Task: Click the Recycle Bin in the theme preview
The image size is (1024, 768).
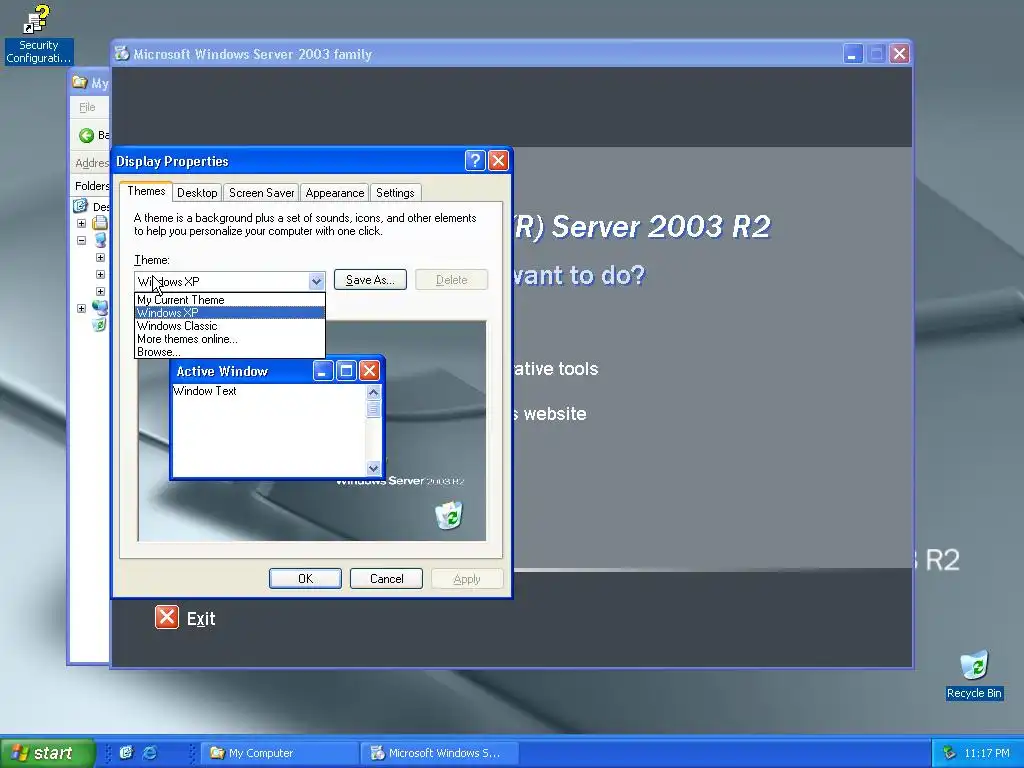Action: [x=449, y=515]
